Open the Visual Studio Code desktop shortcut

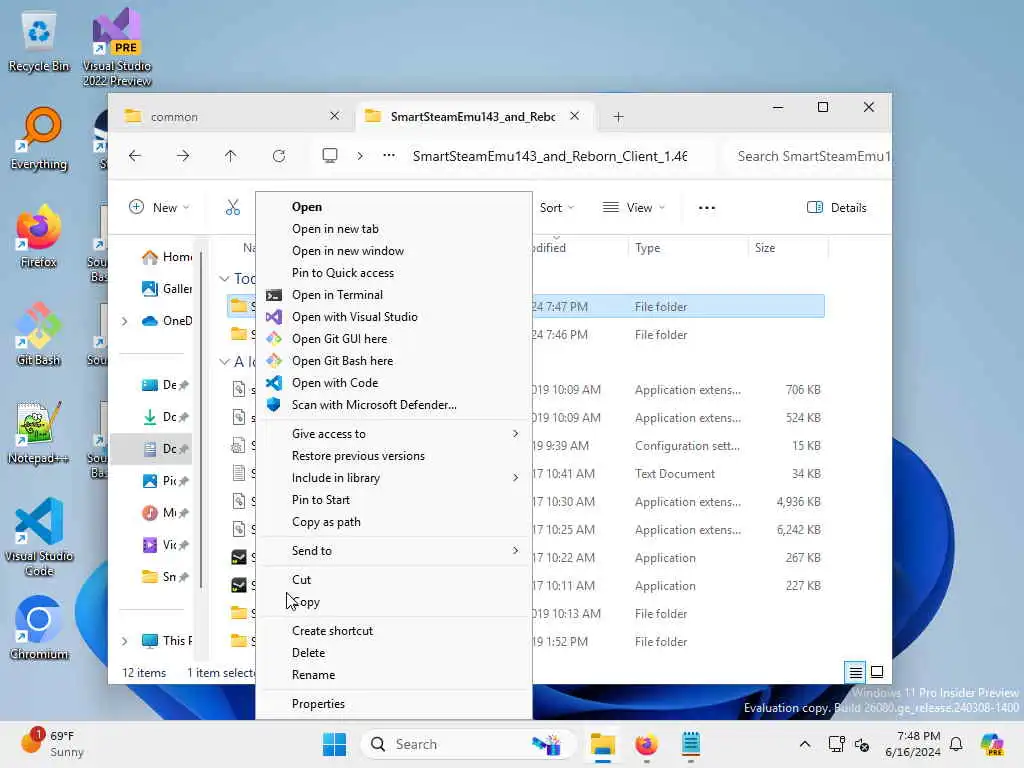click(39, 537)
